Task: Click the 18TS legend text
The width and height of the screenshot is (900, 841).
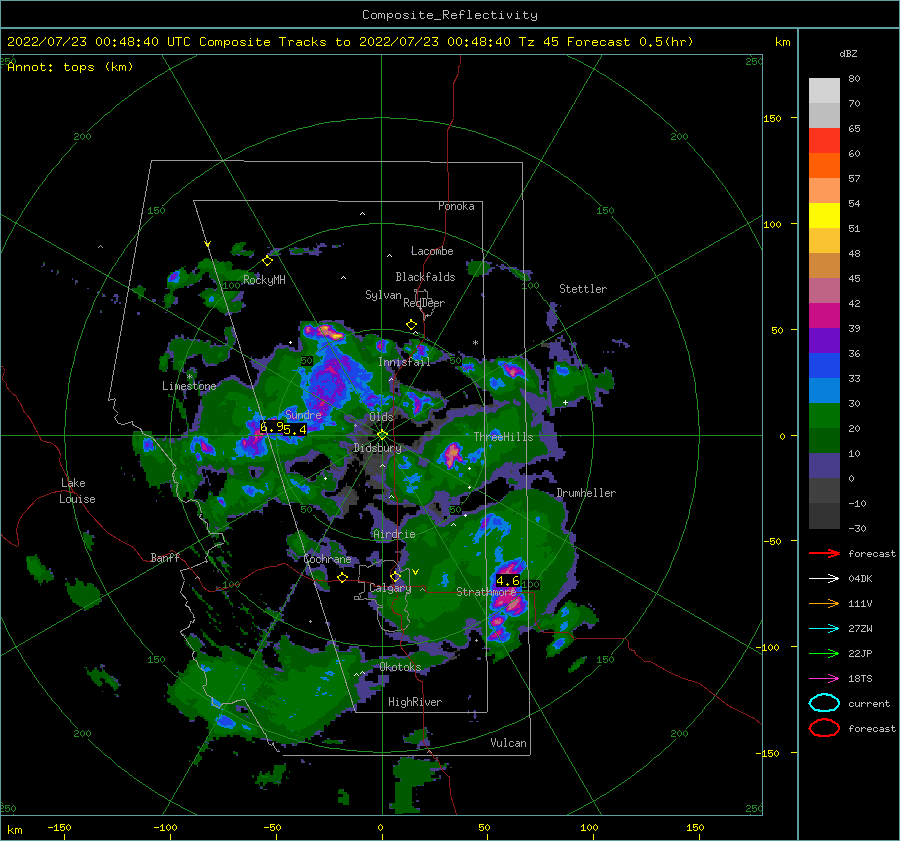Action: point(860,679)
